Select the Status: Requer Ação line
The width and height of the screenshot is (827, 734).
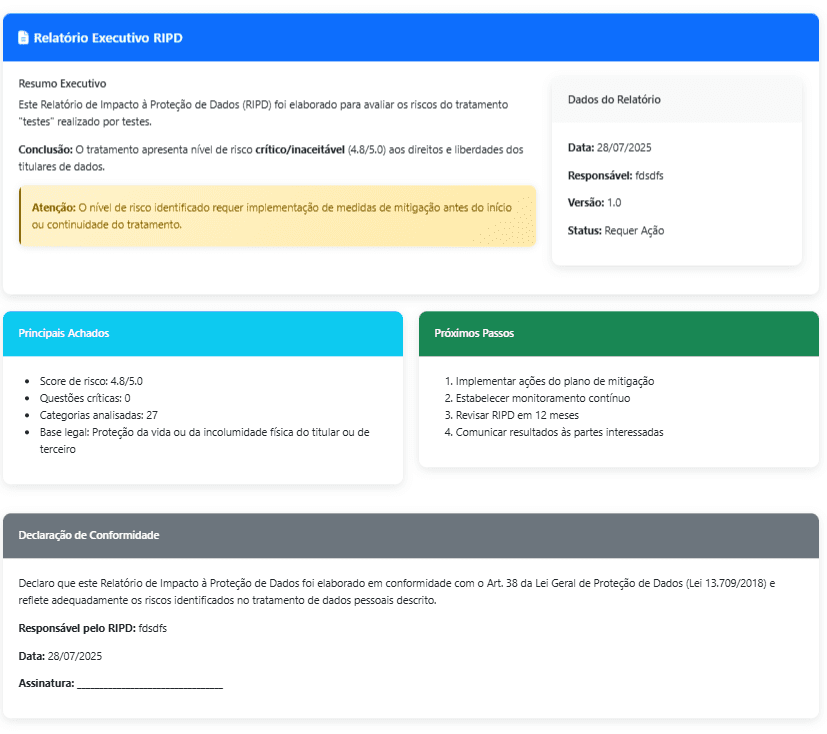(615, 231)
